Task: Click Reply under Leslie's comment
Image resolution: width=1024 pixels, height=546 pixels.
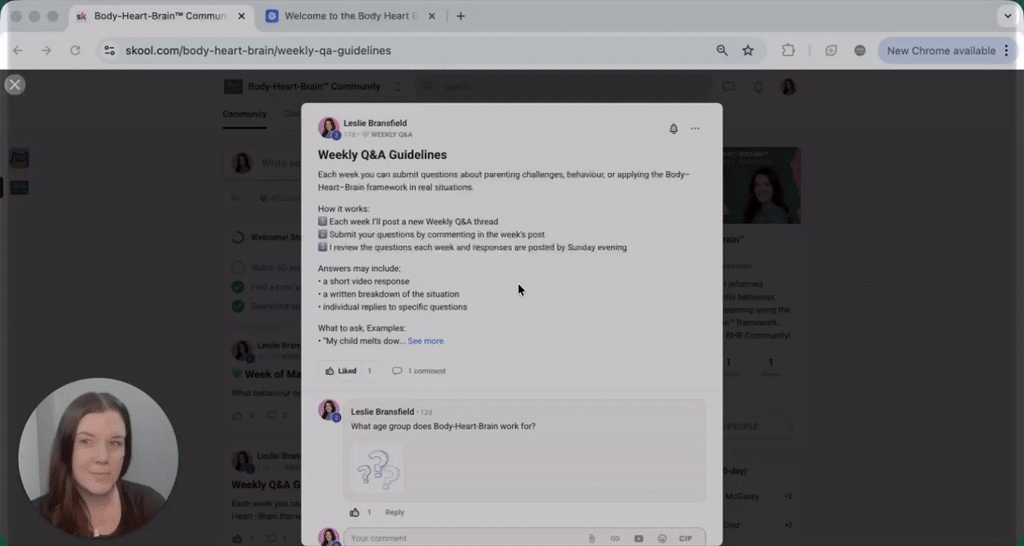Action: [394, 513]
